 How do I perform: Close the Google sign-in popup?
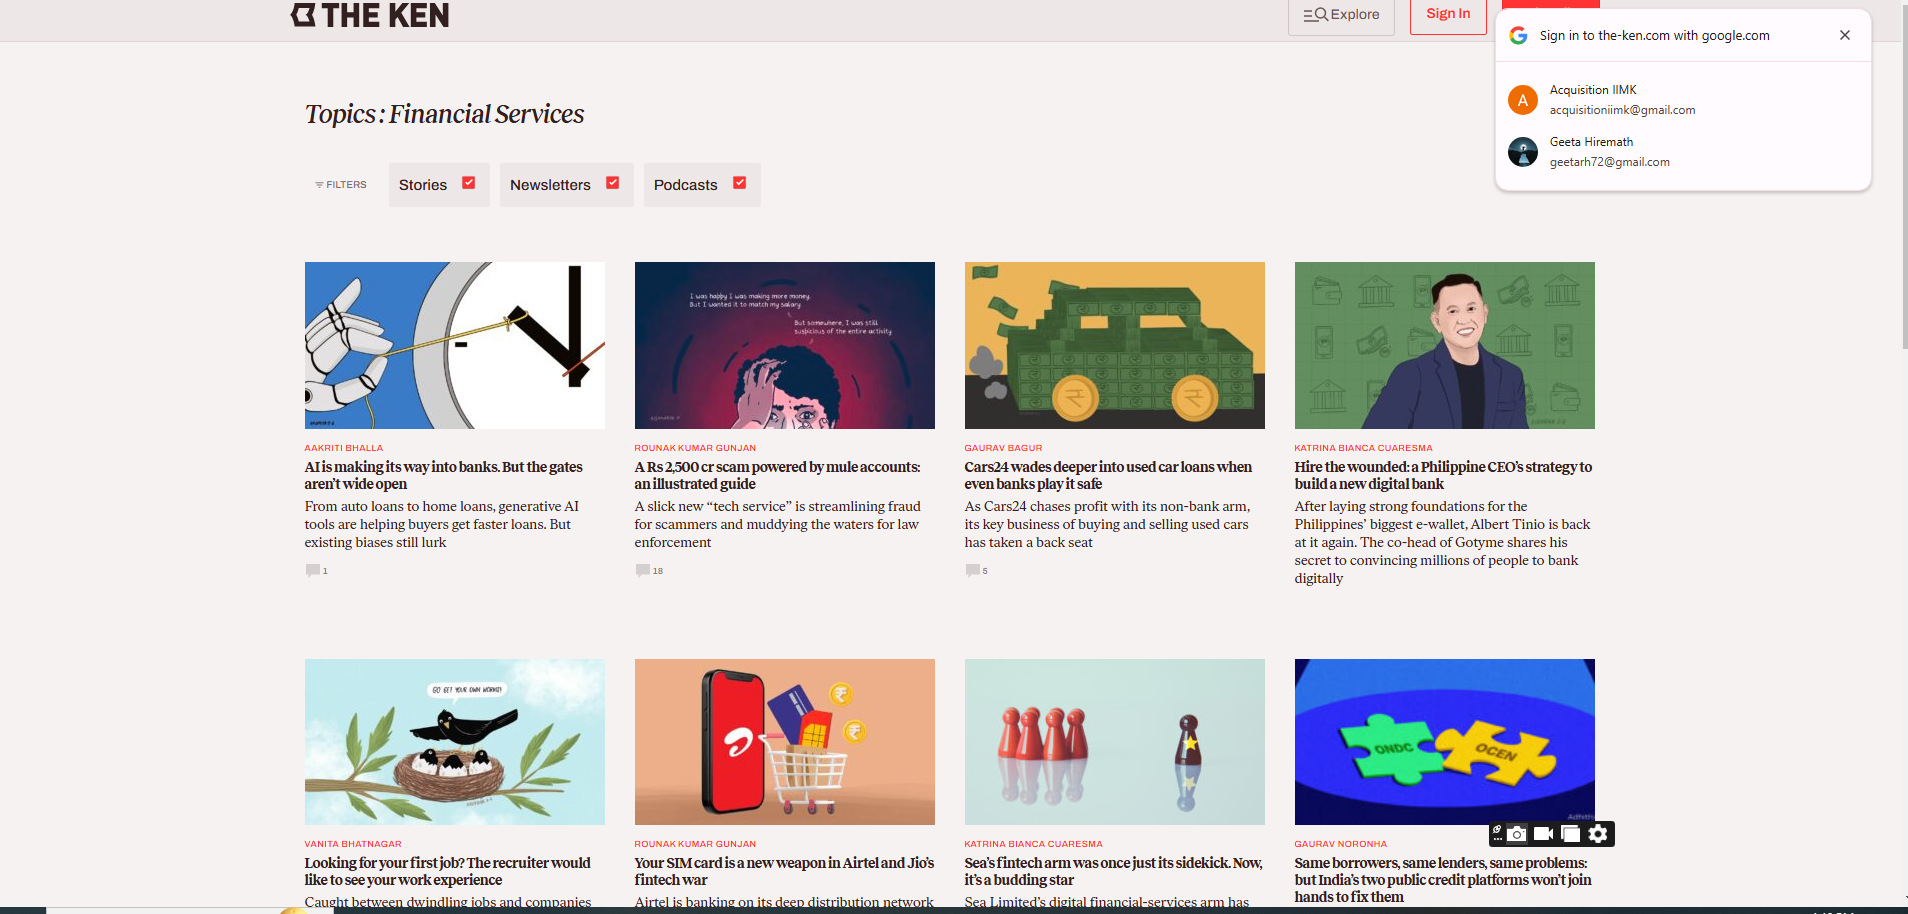pos(1844,35)
